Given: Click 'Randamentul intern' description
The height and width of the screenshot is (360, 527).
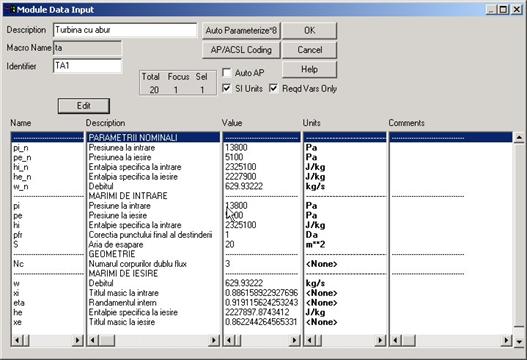Looking at the screenshot, I should point(122,303).
